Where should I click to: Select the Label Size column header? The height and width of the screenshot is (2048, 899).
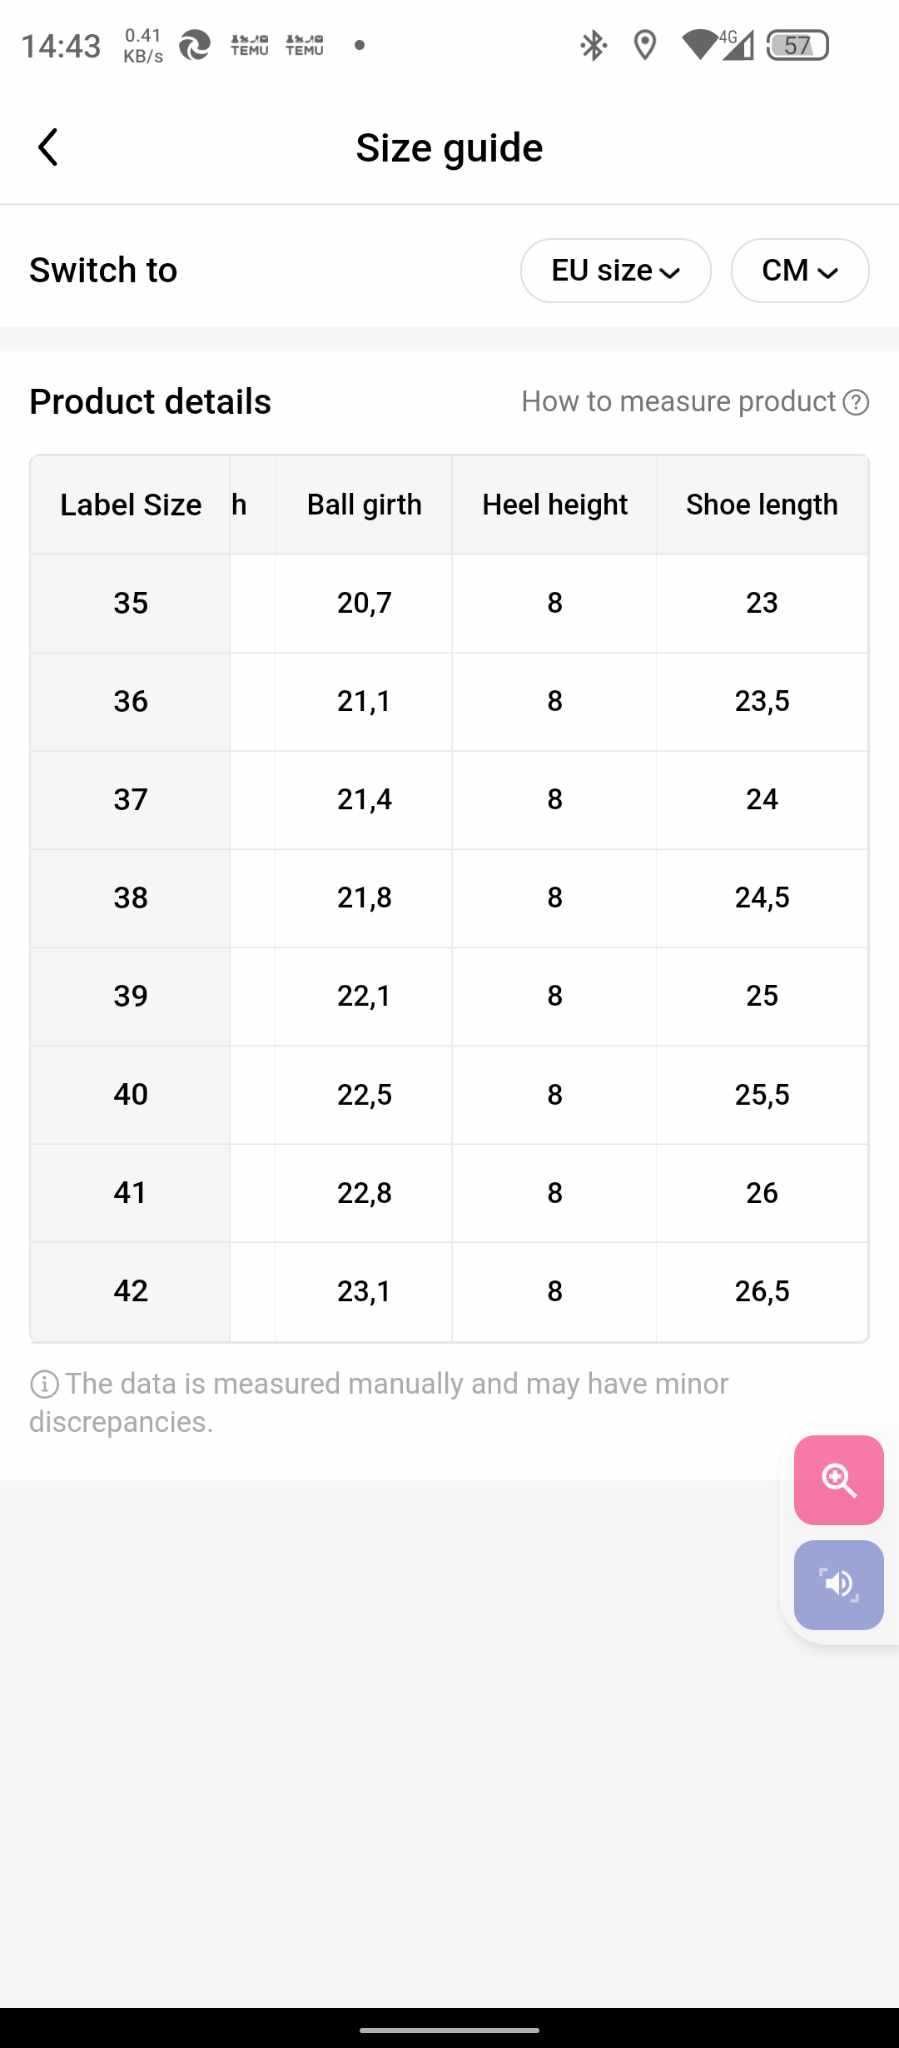click(x=131, y=505)
